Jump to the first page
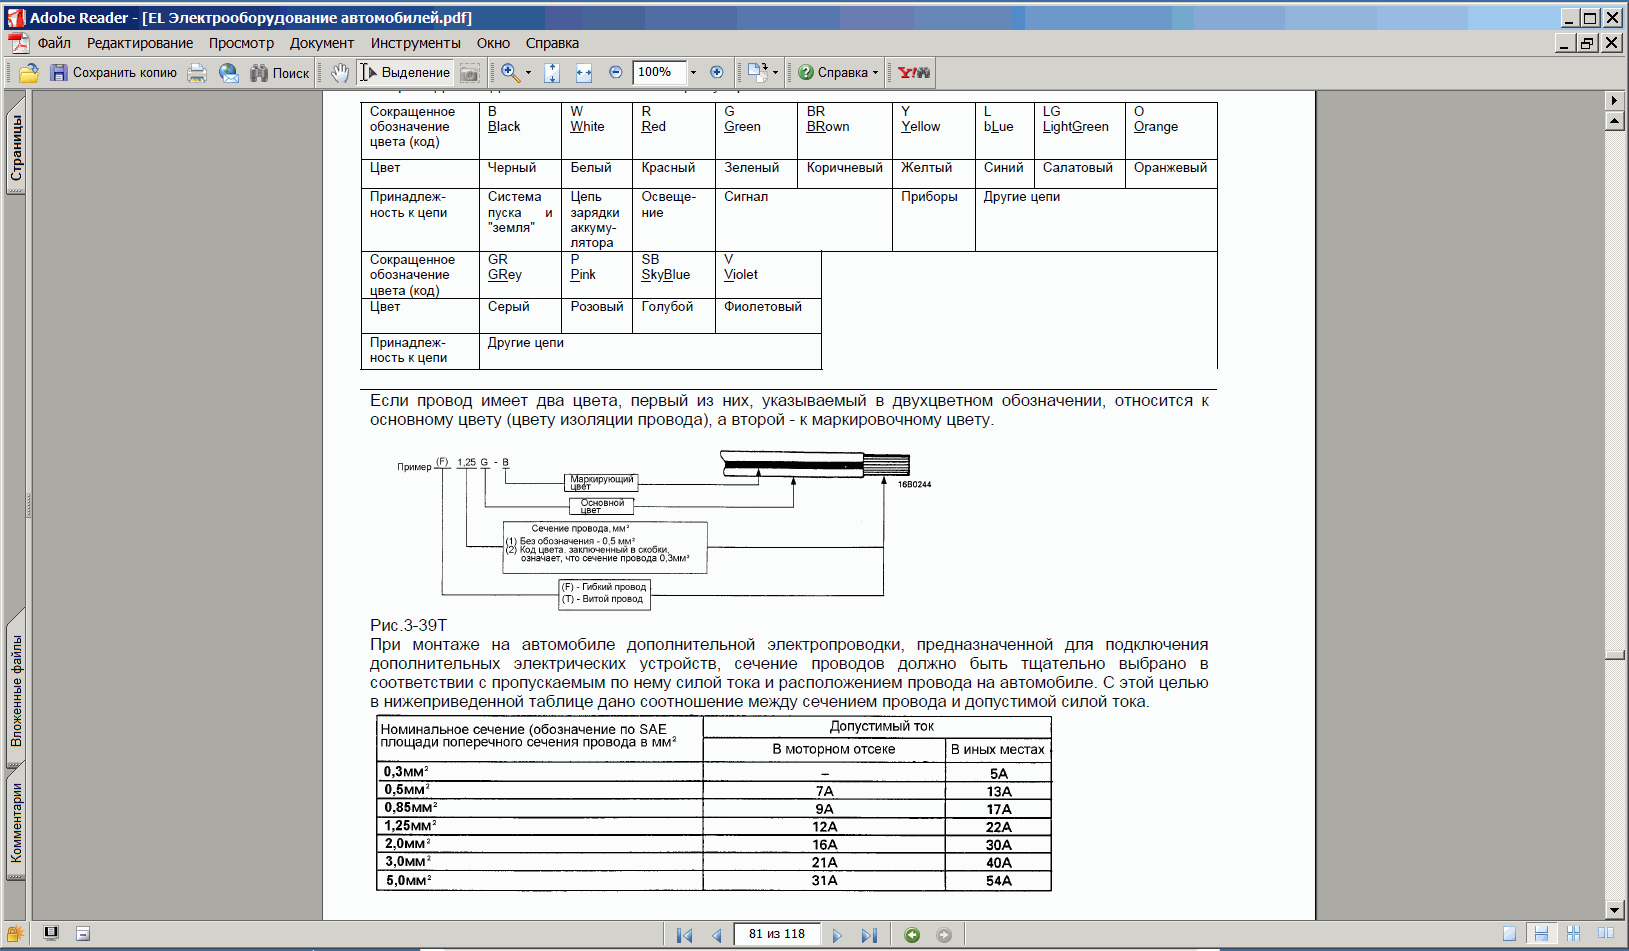 tap(684, 935)
